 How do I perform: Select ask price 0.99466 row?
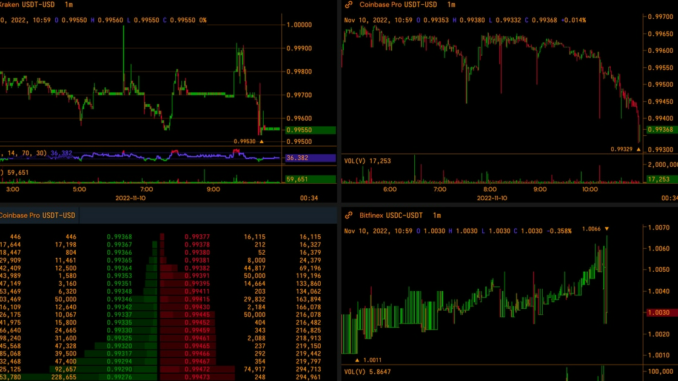point(197,354)
